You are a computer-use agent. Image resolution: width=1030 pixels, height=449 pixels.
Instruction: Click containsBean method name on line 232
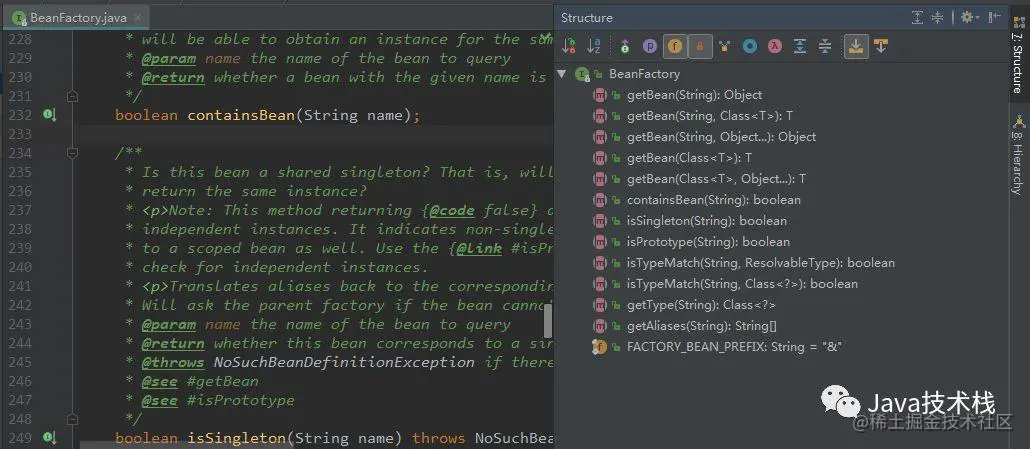pyautogui.click(x=241, y=116)
